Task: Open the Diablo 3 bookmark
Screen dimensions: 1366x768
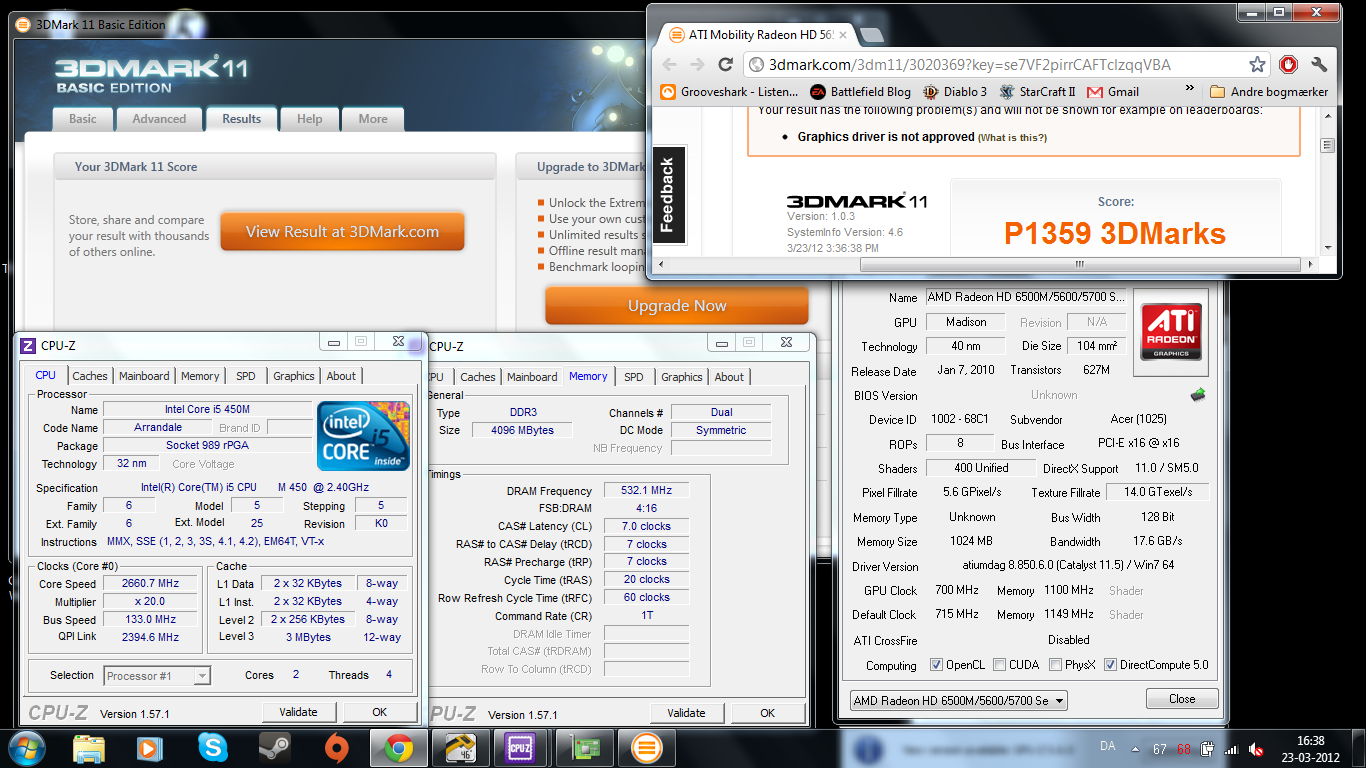Action: coord(954,91)
